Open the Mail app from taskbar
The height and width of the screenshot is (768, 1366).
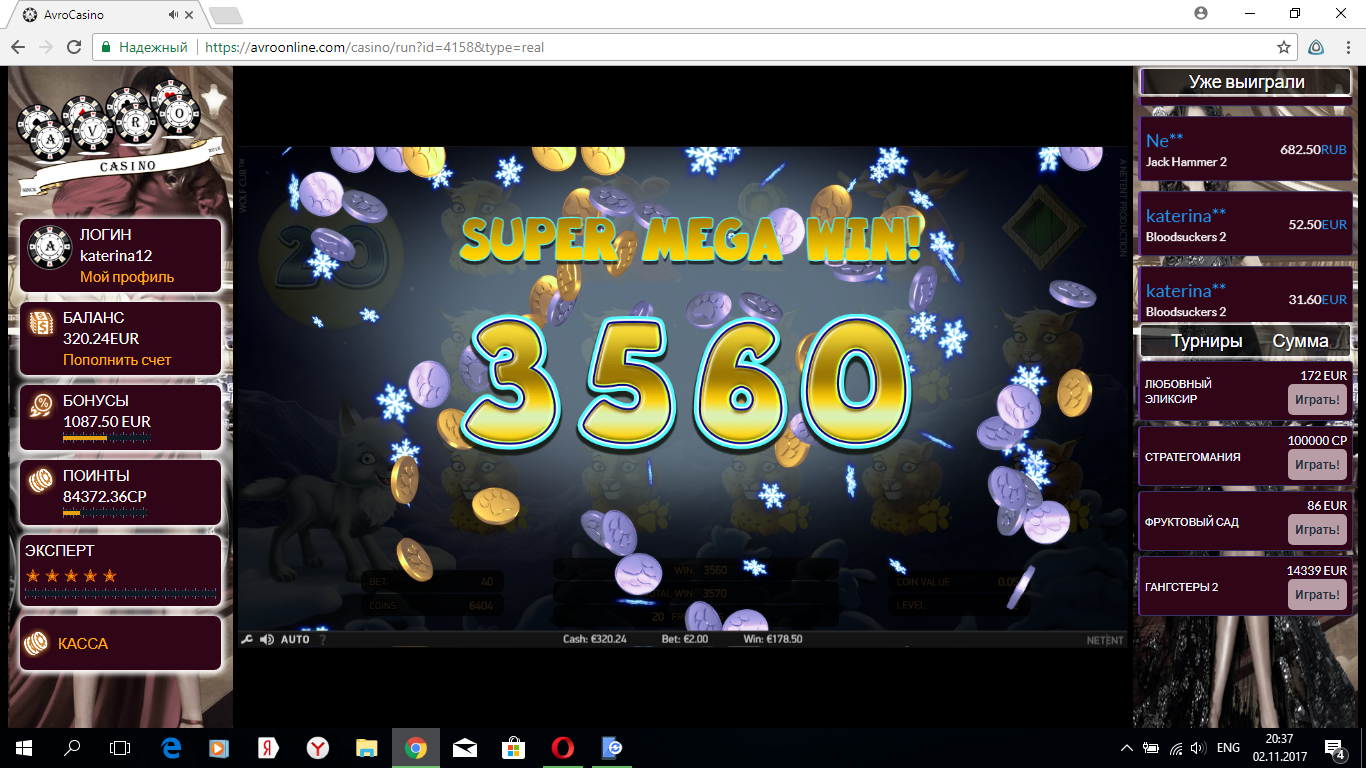pyautogui.click(x=464, y=747)
